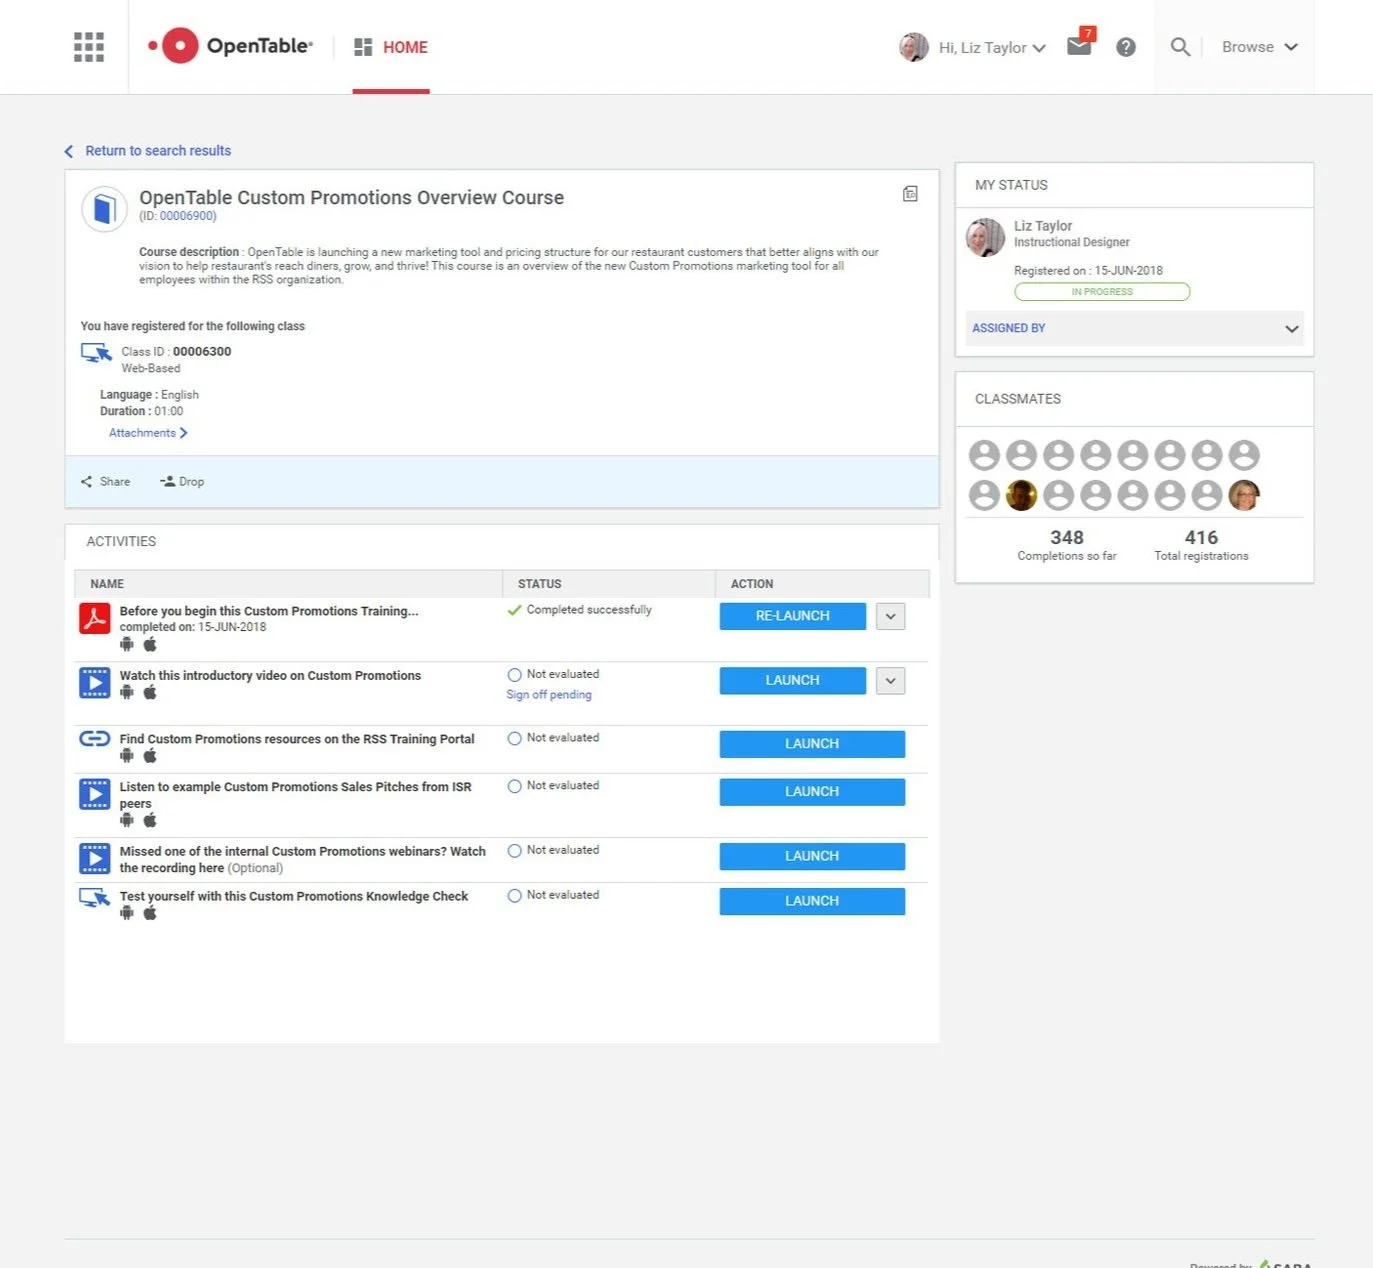This screenshot has height=1268, width=1373.
Task: Click Android icon under introductory video
Action: [127, 692]
